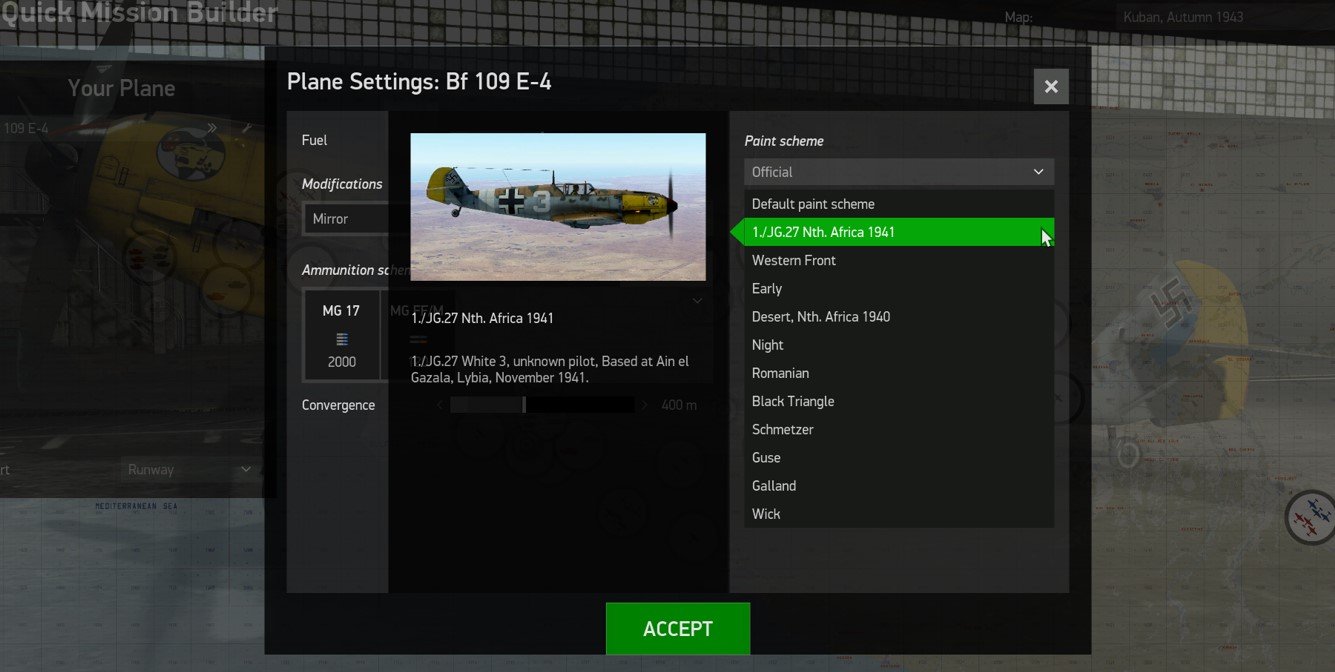
Task: Click the Mirror modification entry
Action: click(x=345, y=219)
